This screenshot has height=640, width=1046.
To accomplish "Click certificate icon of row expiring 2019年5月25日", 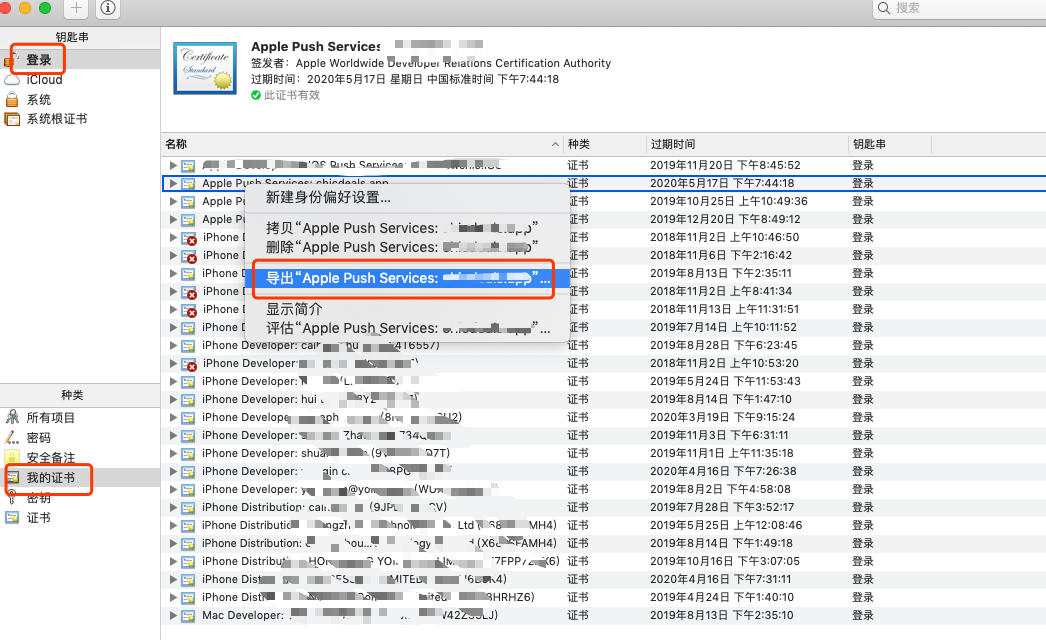I will (189, 526).
